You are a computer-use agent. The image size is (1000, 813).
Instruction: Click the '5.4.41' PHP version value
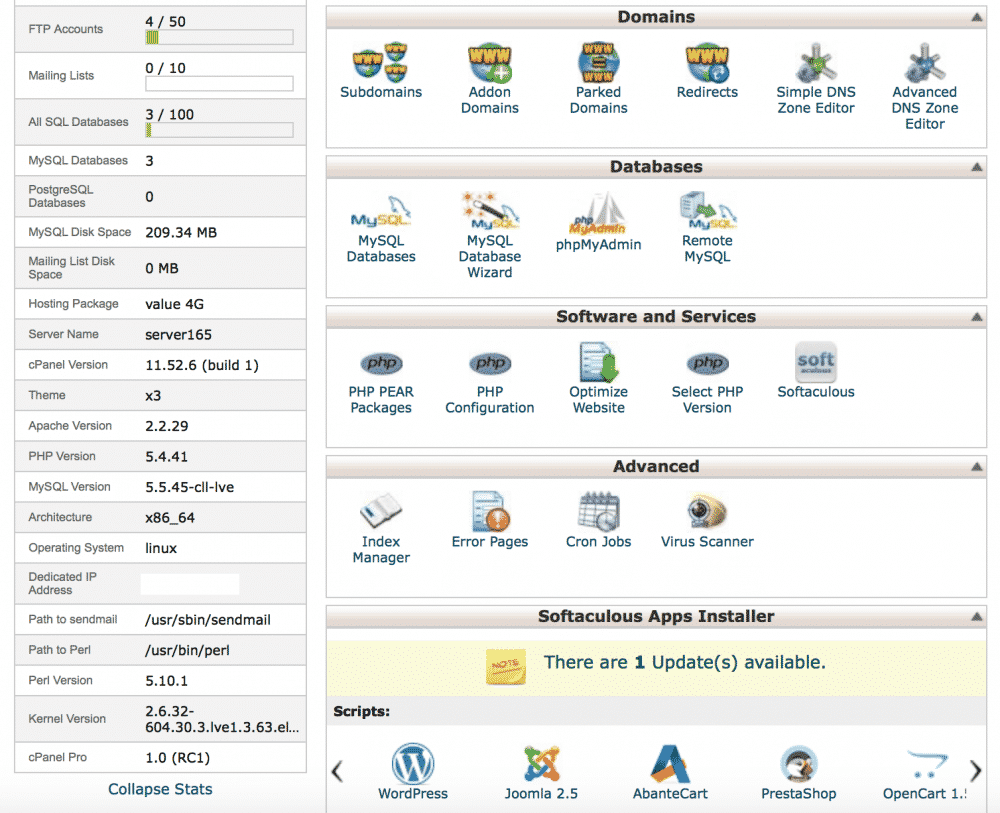tap(166, 457)
